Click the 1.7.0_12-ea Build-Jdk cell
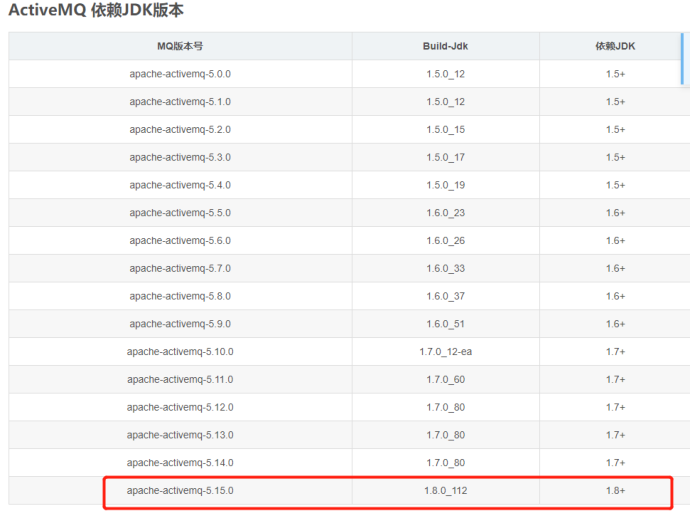690x511 pixels. coord(445,352)
